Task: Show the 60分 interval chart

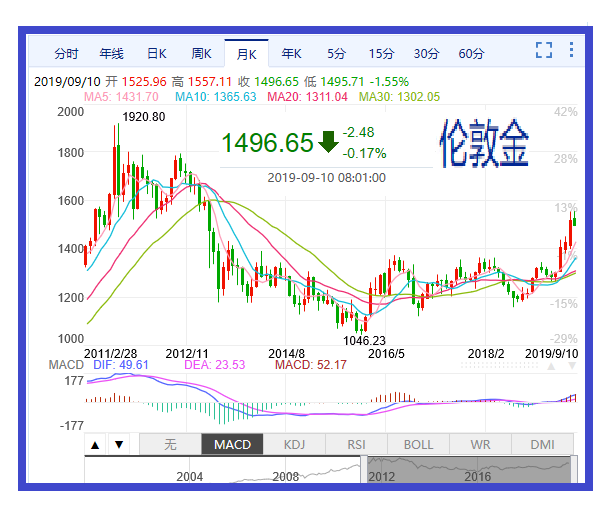Action: (x=471, y=53)
